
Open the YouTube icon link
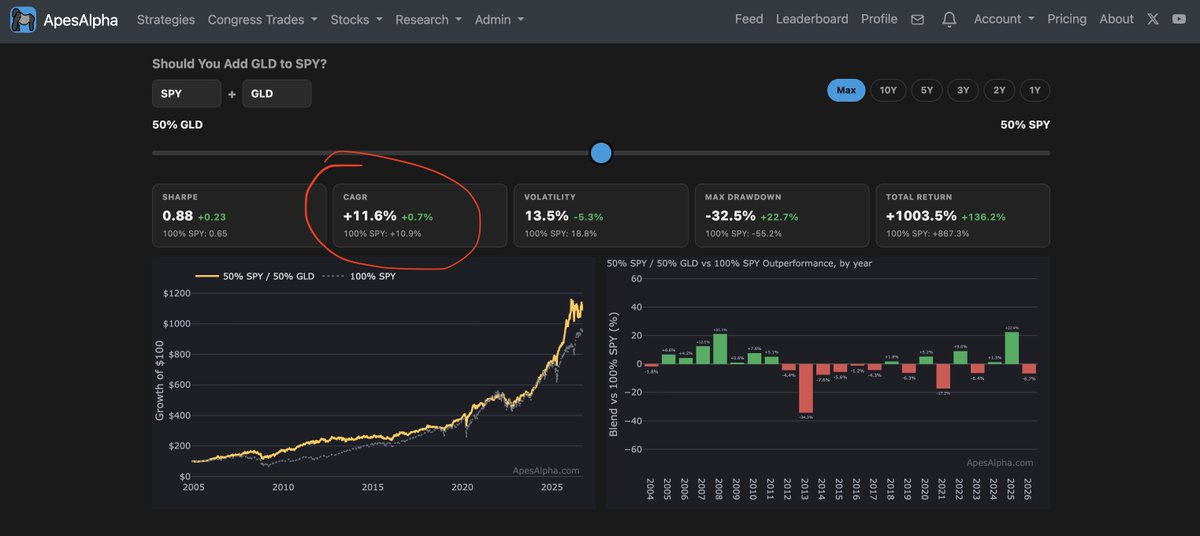tap(1179, 19)
